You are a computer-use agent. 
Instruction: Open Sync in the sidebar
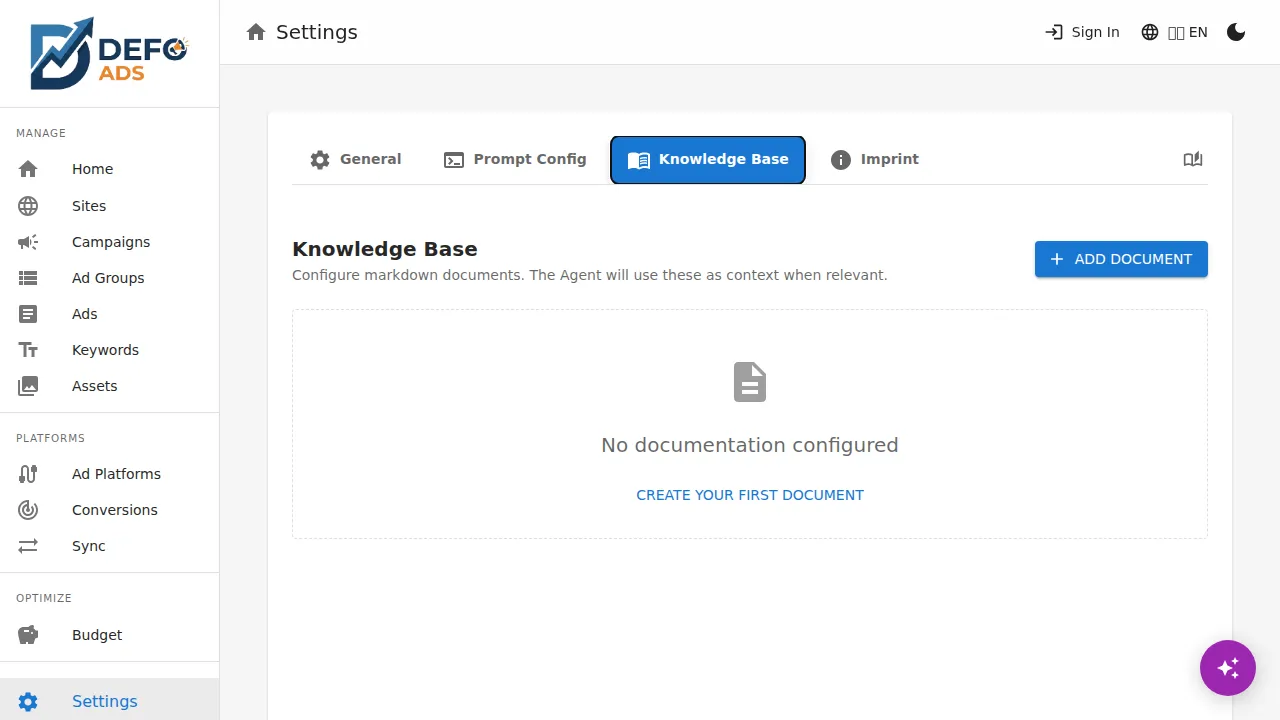pyautogui.click(x=110, y=546)
